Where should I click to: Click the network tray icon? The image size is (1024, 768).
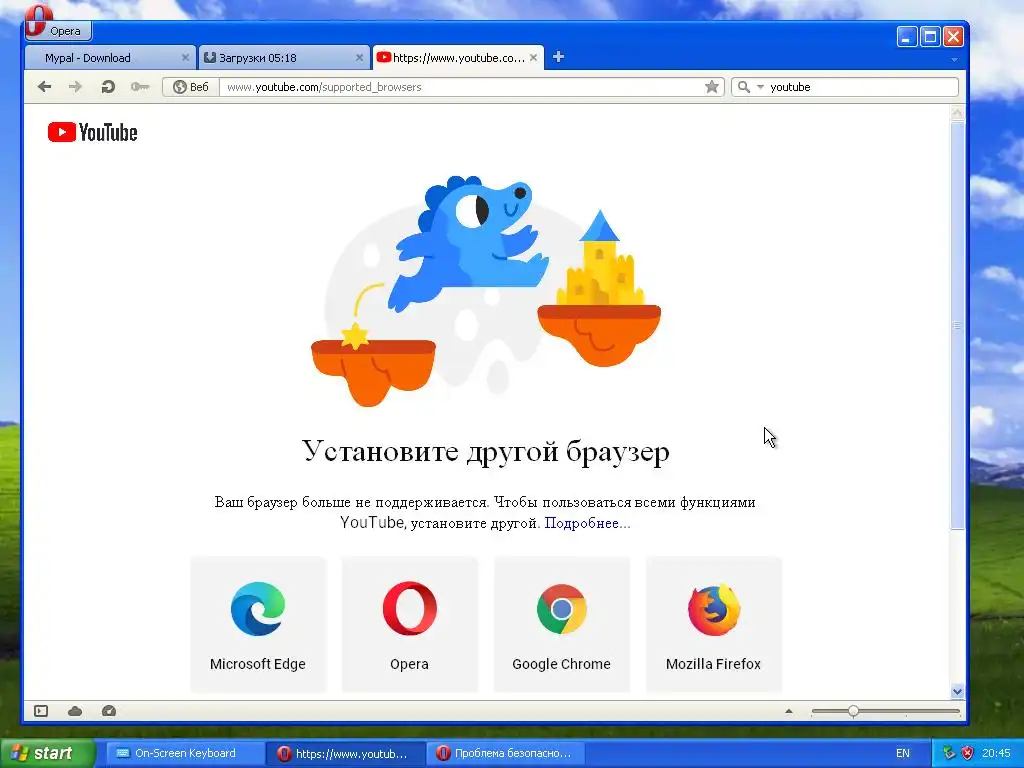point(949,754)
